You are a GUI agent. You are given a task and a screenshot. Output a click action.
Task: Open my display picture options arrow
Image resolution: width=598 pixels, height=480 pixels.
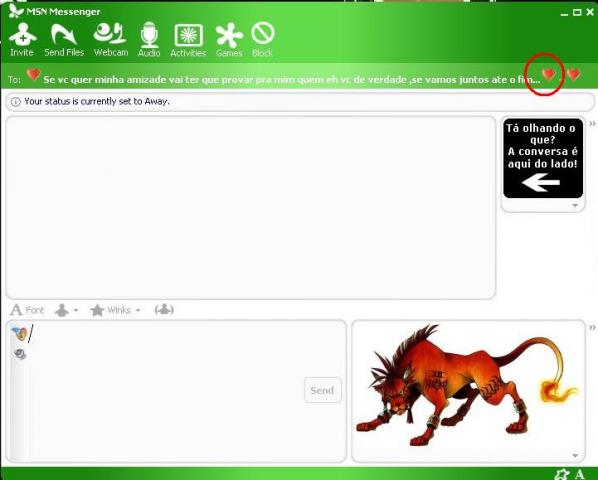[575, 456]
